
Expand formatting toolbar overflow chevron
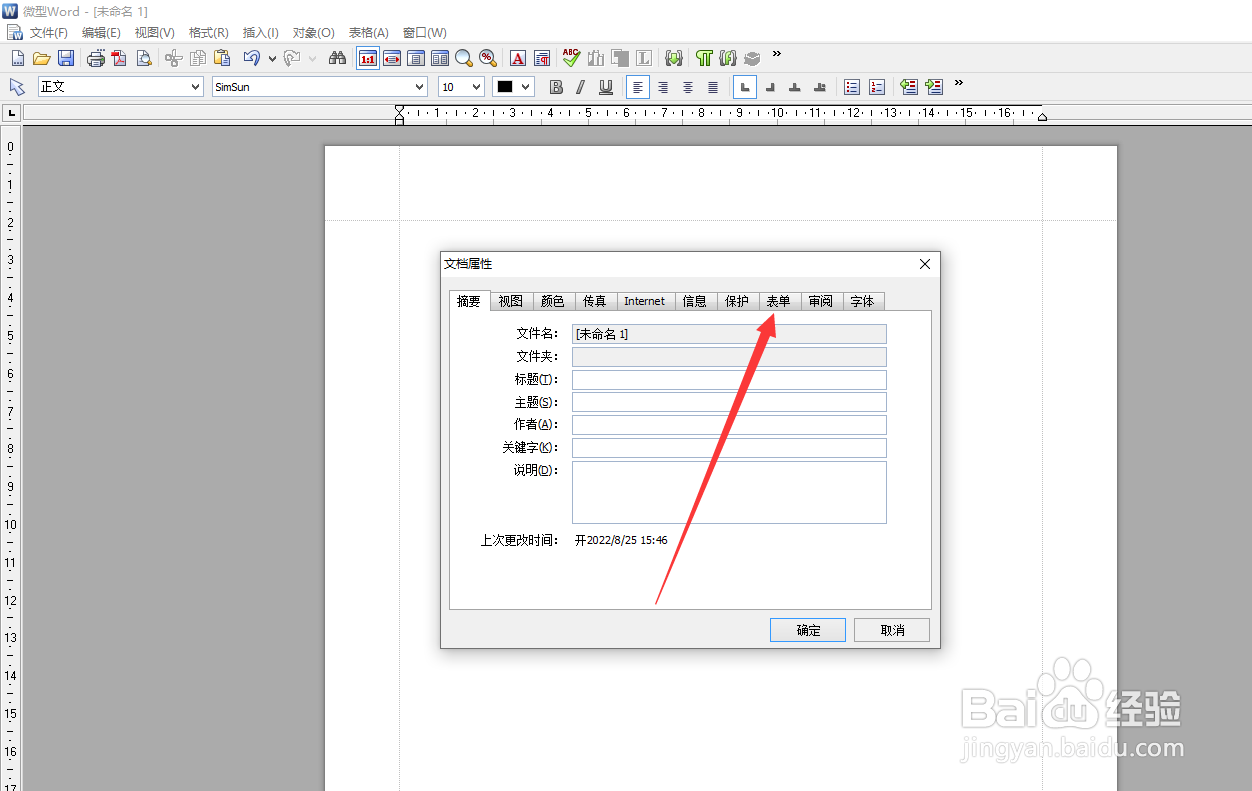[959, 83]
